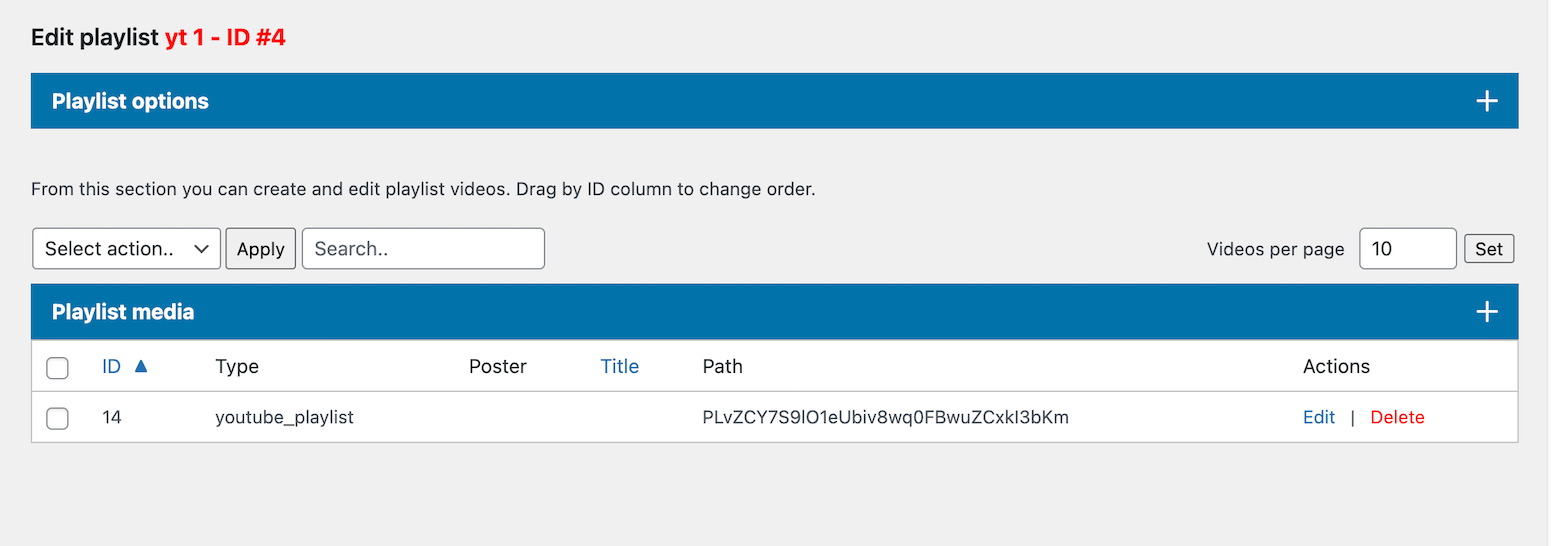Screen dimensions: 1551x546
Task: Sort table by ID column header
Action: coord(111,367)
